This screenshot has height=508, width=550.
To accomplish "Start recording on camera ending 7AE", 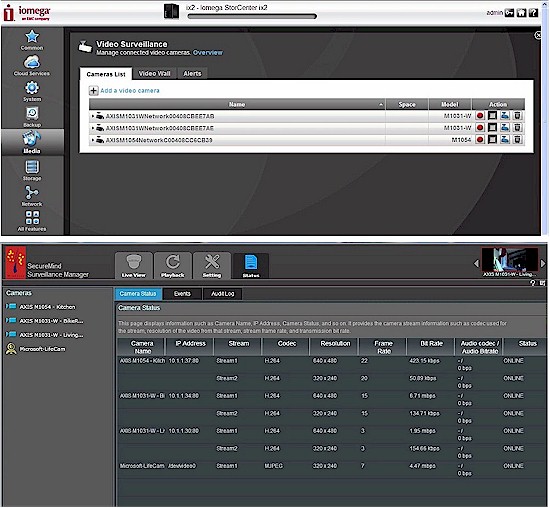I will click(480, 128).
